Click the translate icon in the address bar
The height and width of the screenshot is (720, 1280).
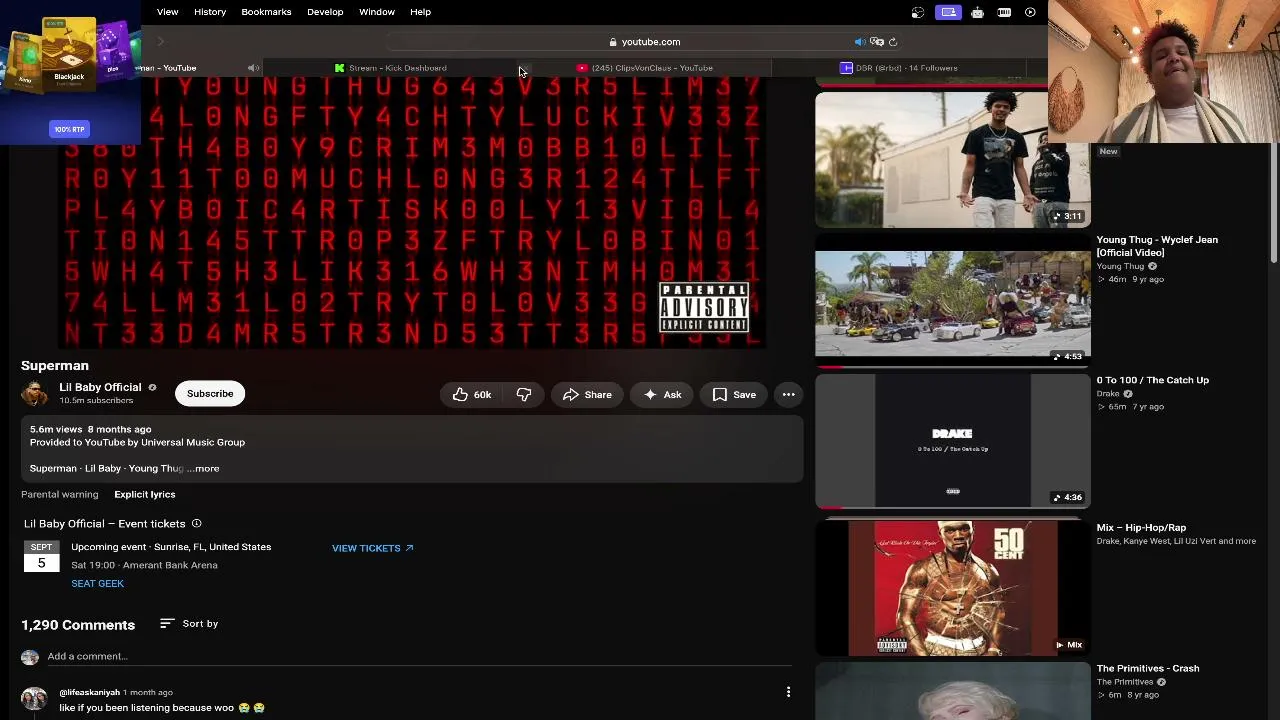point(877,42)
